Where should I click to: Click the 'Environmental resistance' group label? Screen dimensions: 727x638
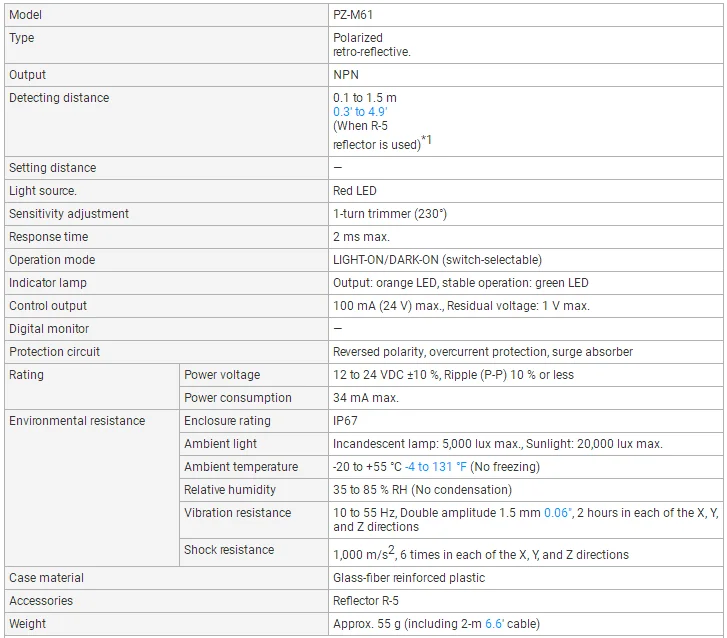[77, 421]
